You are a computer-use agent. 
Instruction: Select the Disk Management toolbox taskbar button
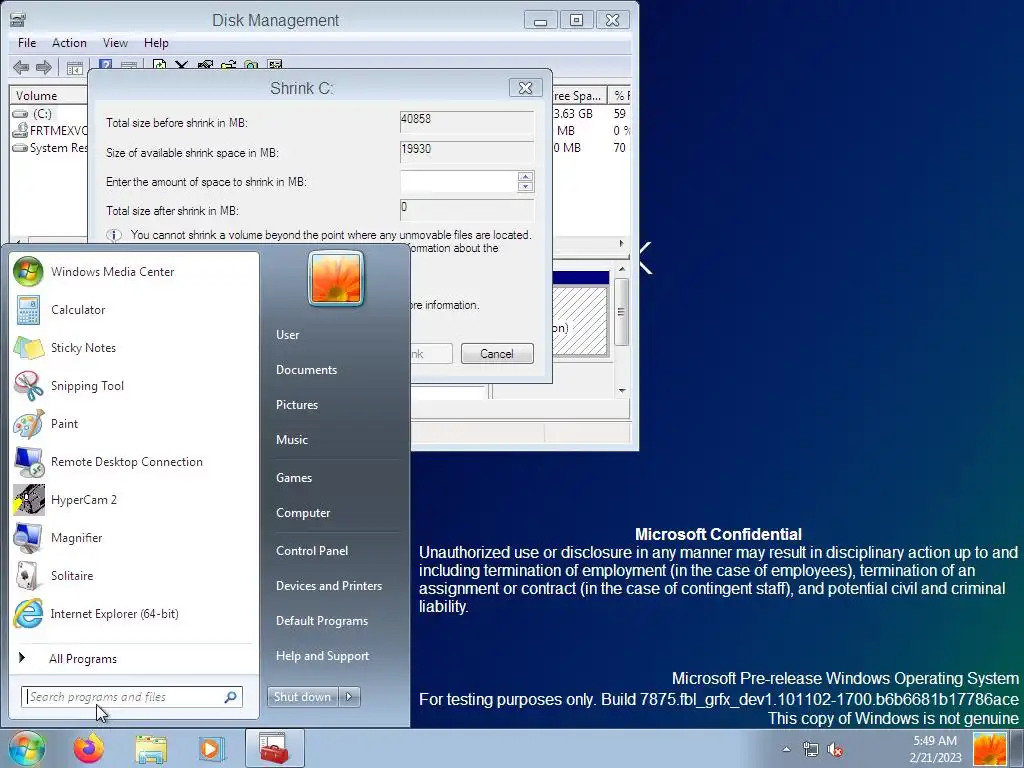point(275,748)
